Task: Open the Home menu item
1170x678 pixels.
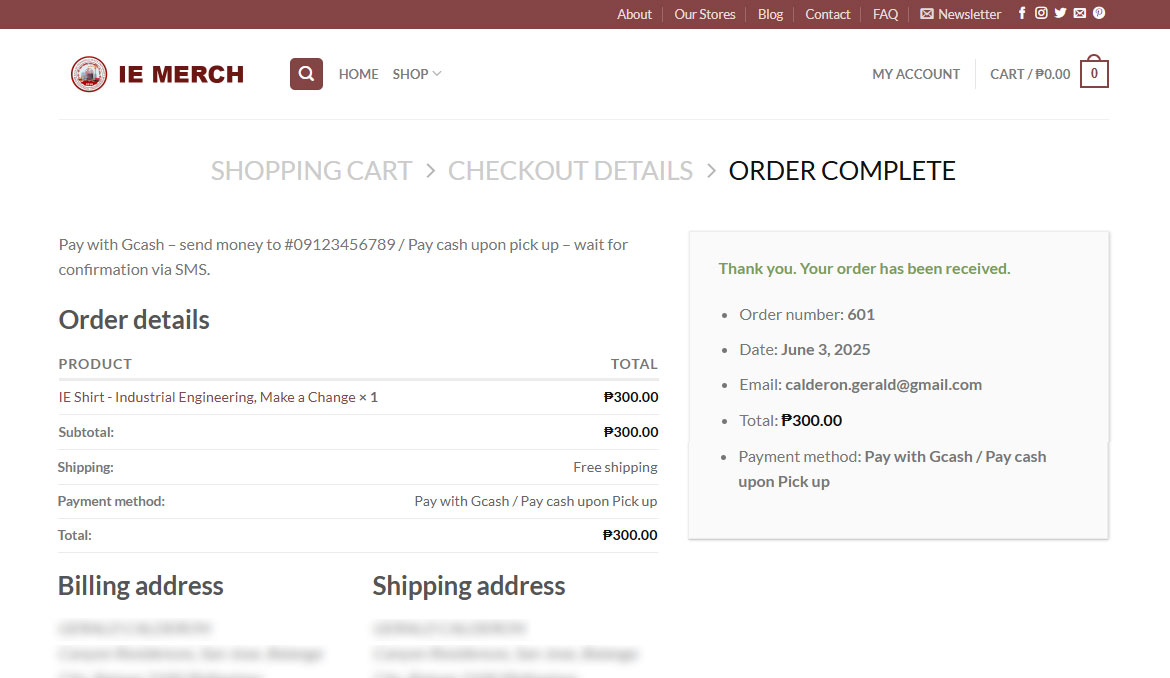Action: click(x=358, y=74)
